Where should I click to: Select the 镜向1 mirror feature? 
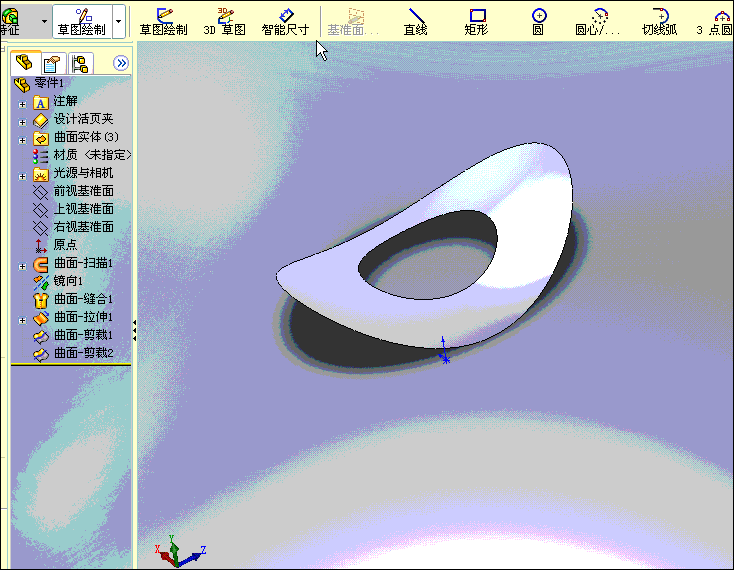coord(58,281)
